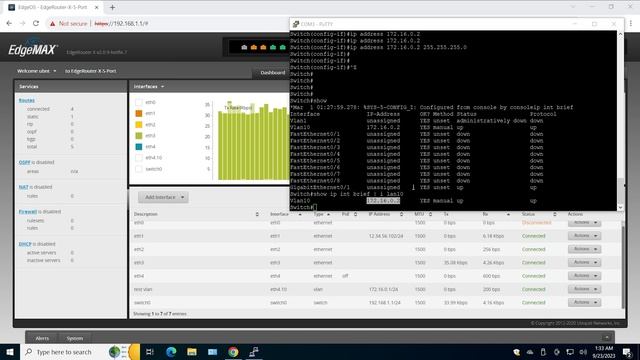The image size is (640, 360).
Task: Open the Routes link in Services
Action: pos(27,100)
